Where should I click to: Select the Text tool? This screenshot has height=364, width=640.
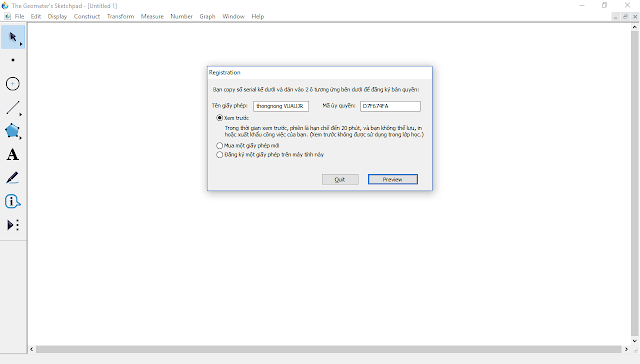pos(13,155)
